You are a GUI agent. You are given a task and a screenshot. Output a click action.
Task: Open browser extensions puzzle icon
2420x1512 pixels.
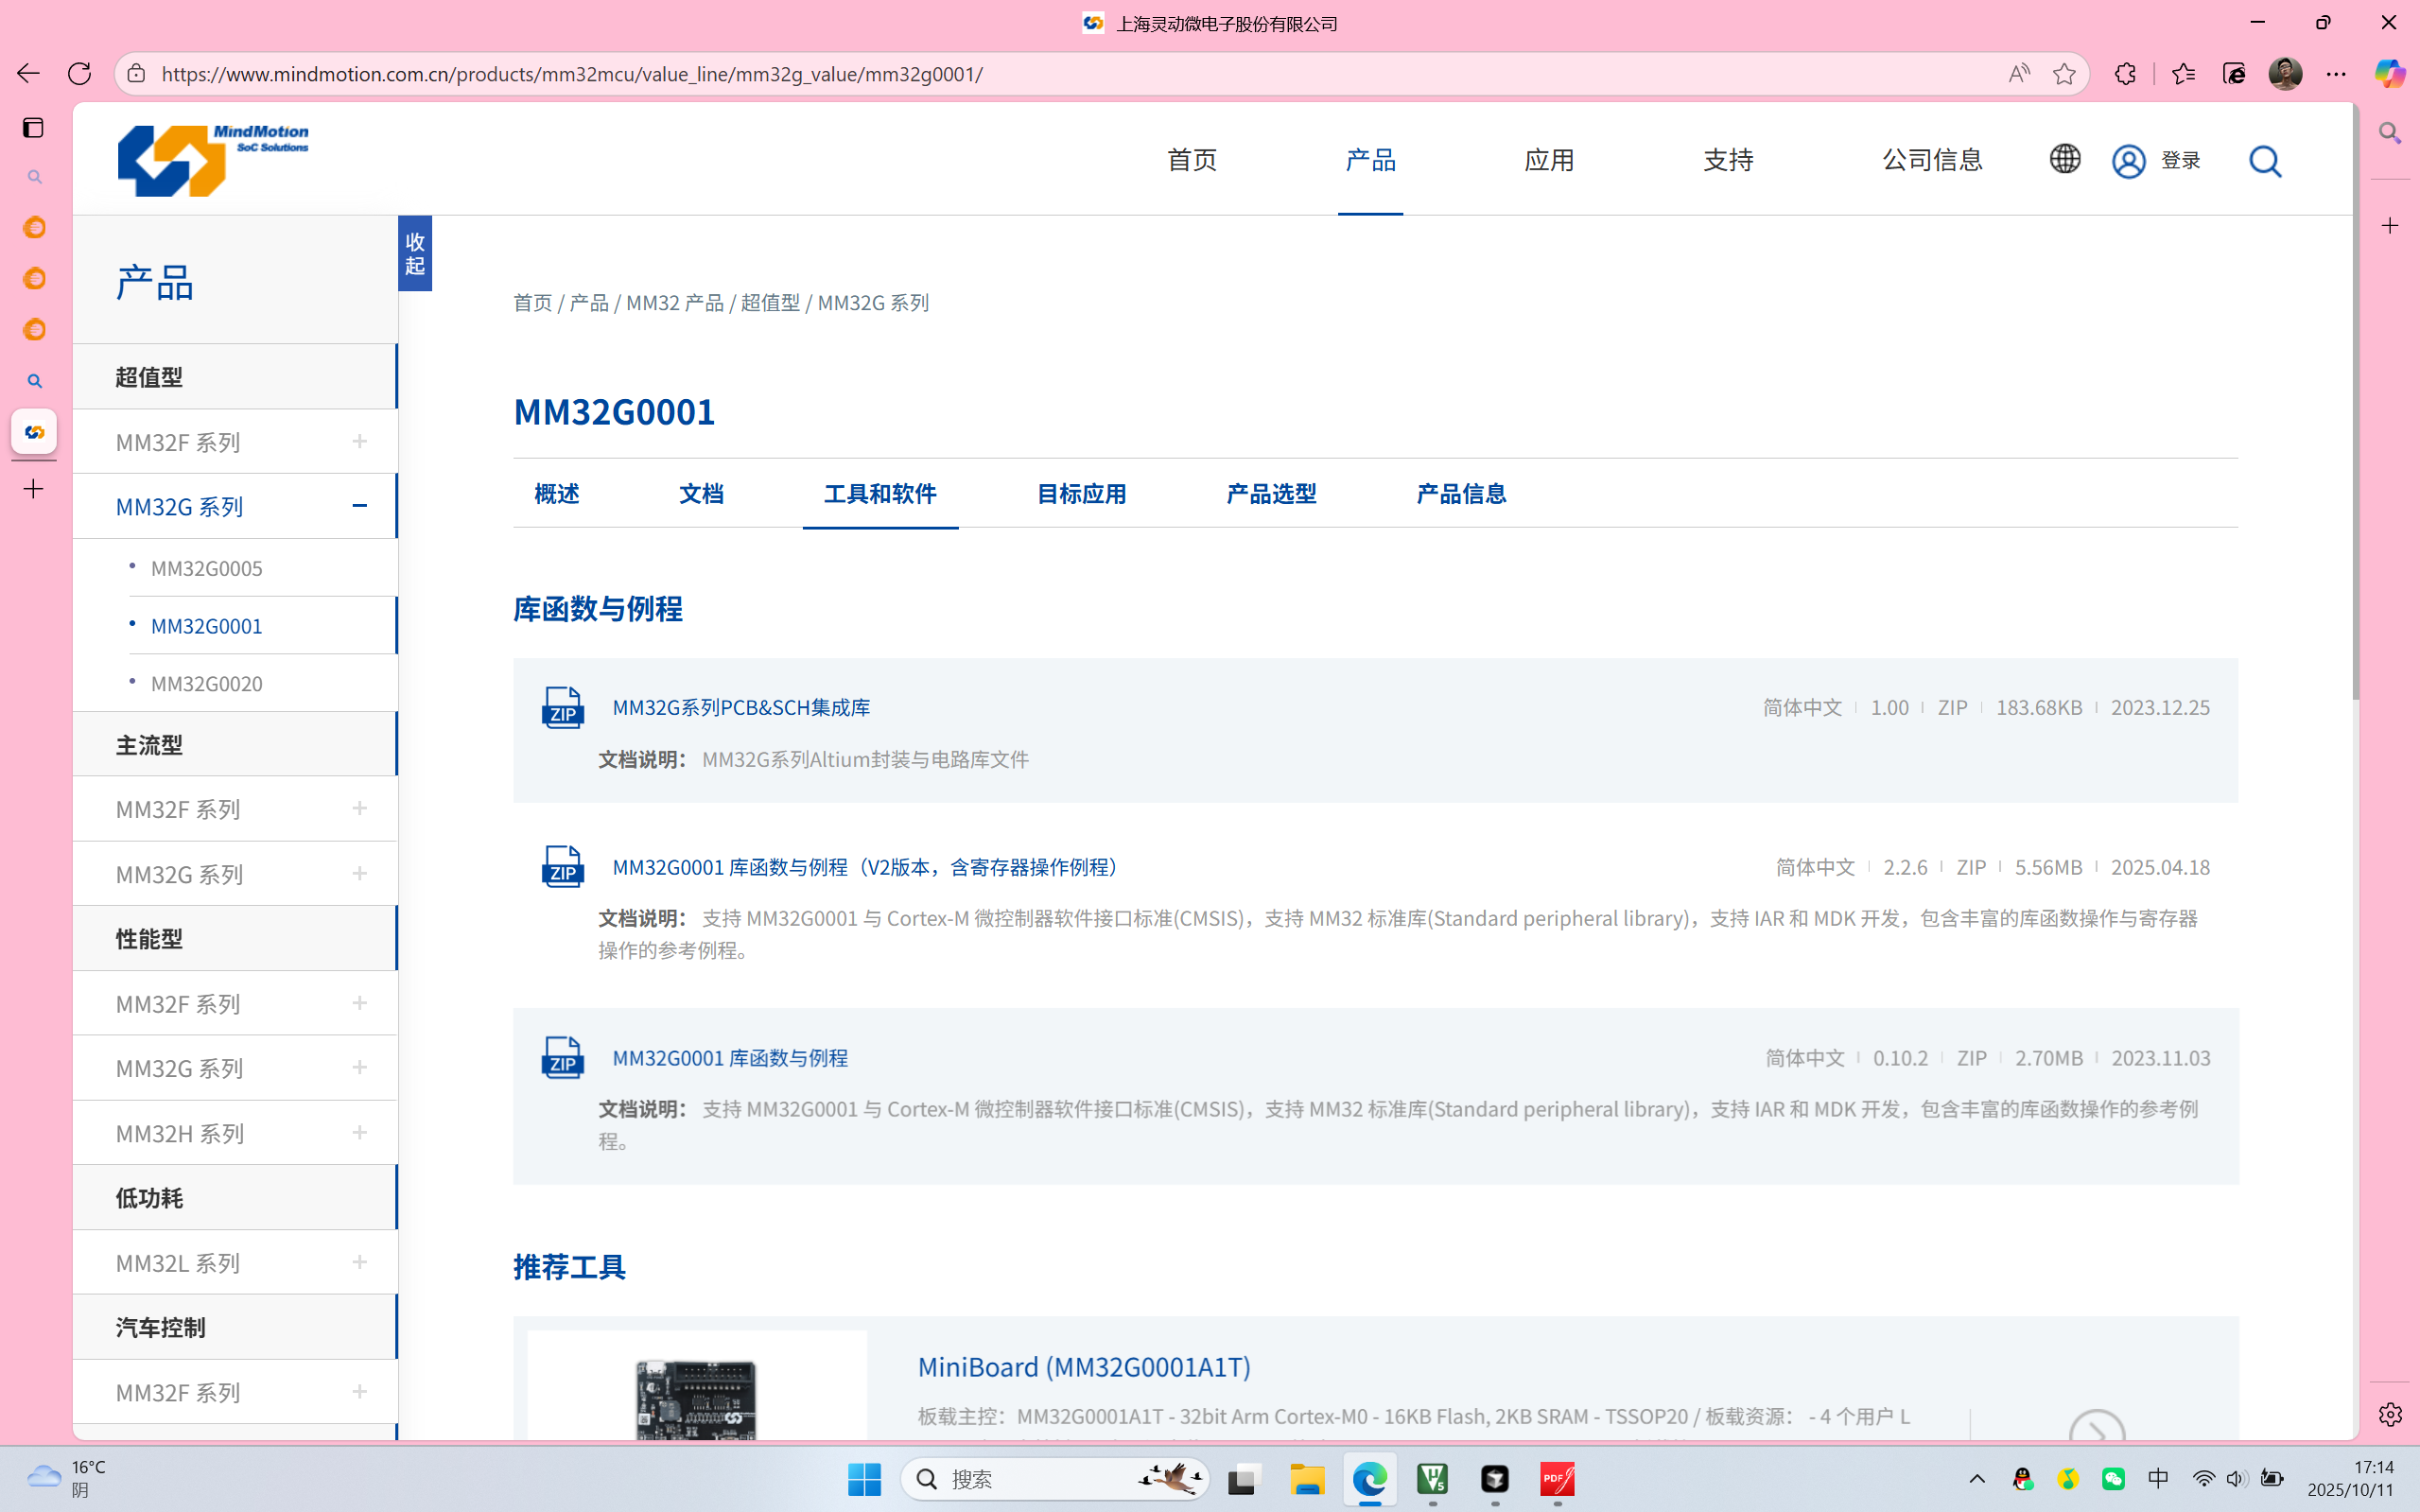coord(2125,74)
